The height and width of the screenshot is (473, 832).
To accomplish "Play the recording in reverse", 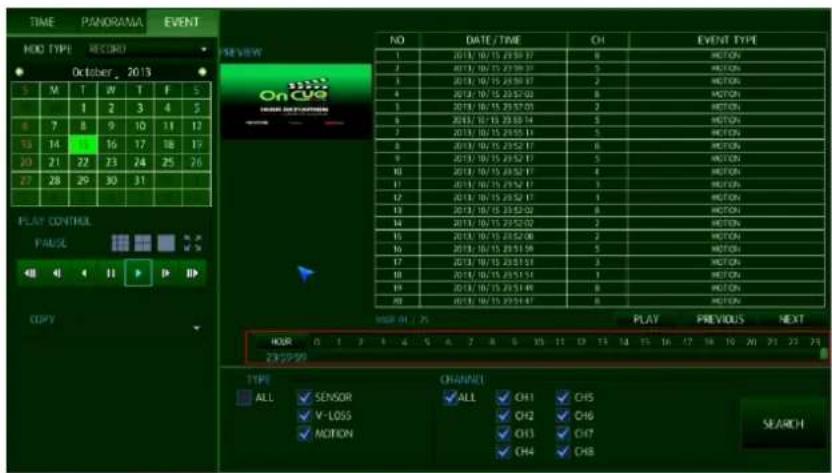I will click(x=84, y=273).
